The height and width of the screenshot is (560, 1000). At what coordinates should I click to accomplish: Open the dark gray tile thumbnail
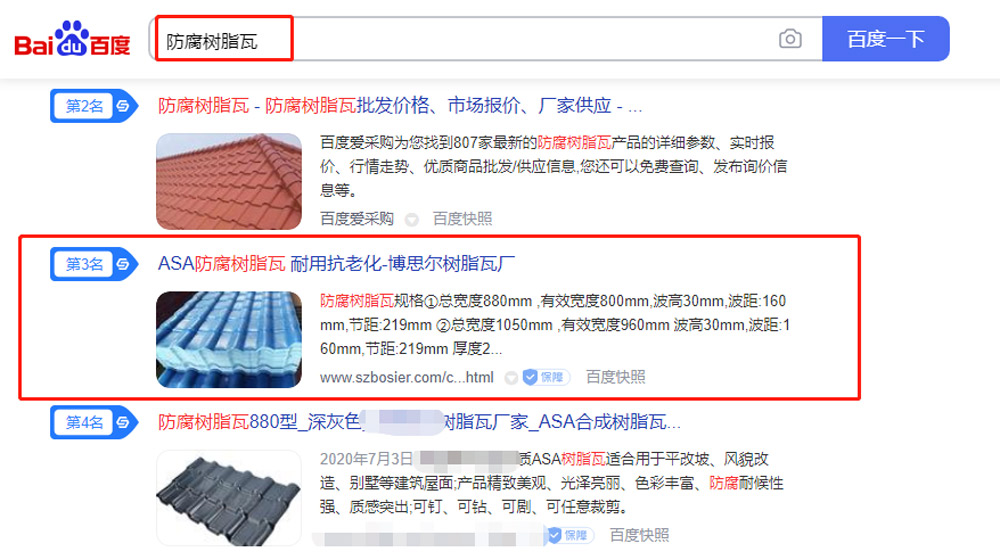click(229, 497)
